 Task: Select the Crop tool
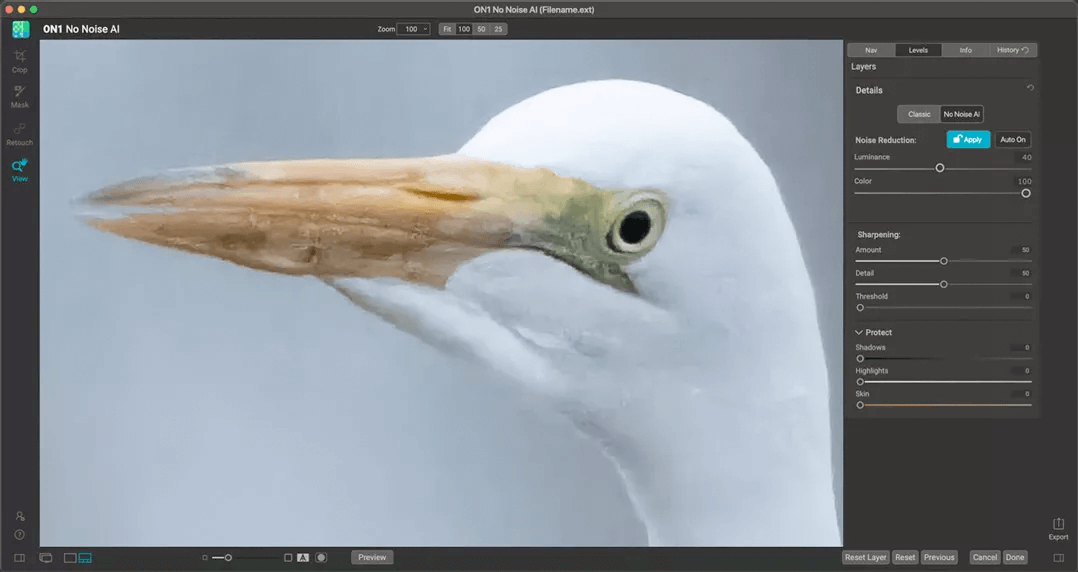[x=19, y=58]
